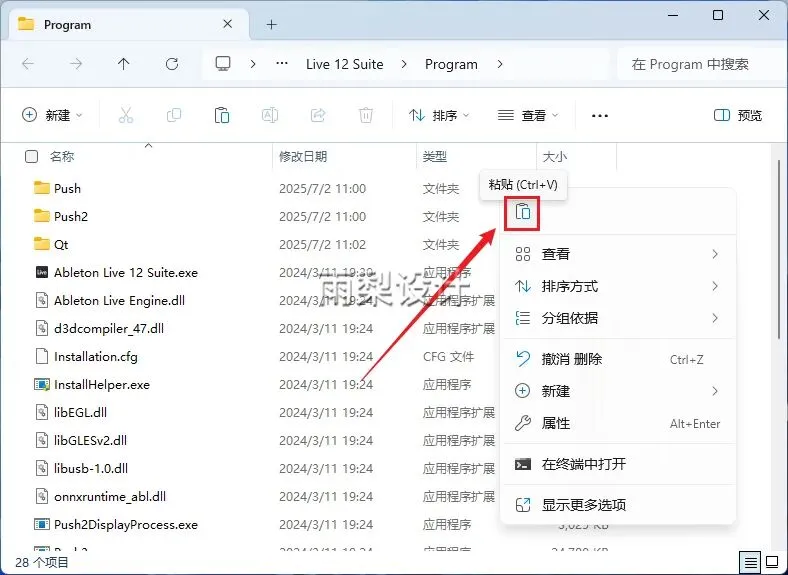Click the Delete trash icon in toolbar
This screenshot has height=575, width=788.
pyautogui.click(x=366, y=115)
